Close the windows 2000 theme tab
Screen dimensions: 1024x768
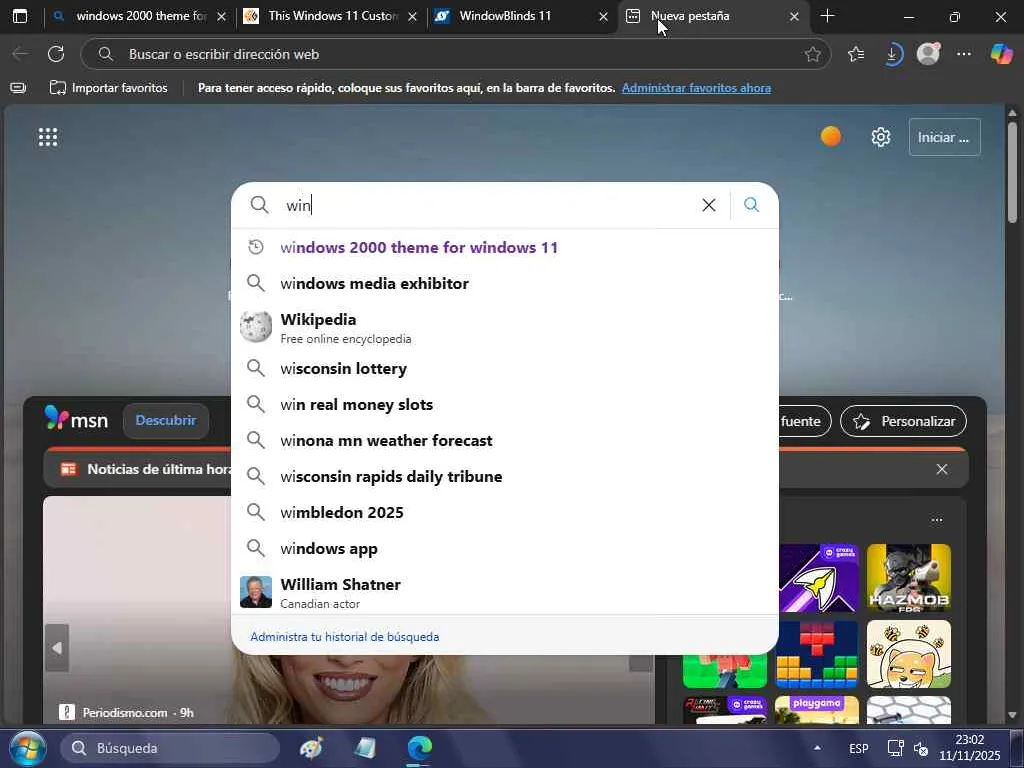pyautogui.click(x=221, y=17)
